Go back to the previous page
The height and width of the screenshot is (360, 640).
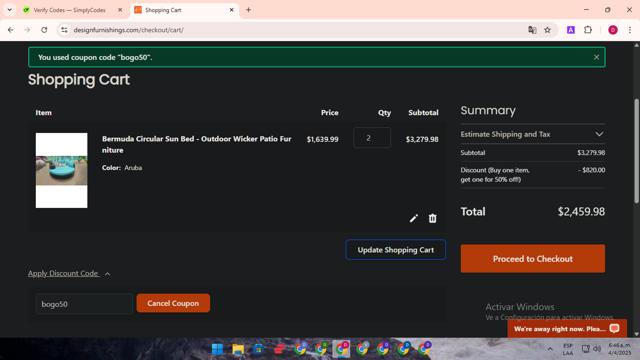[11, 30]
